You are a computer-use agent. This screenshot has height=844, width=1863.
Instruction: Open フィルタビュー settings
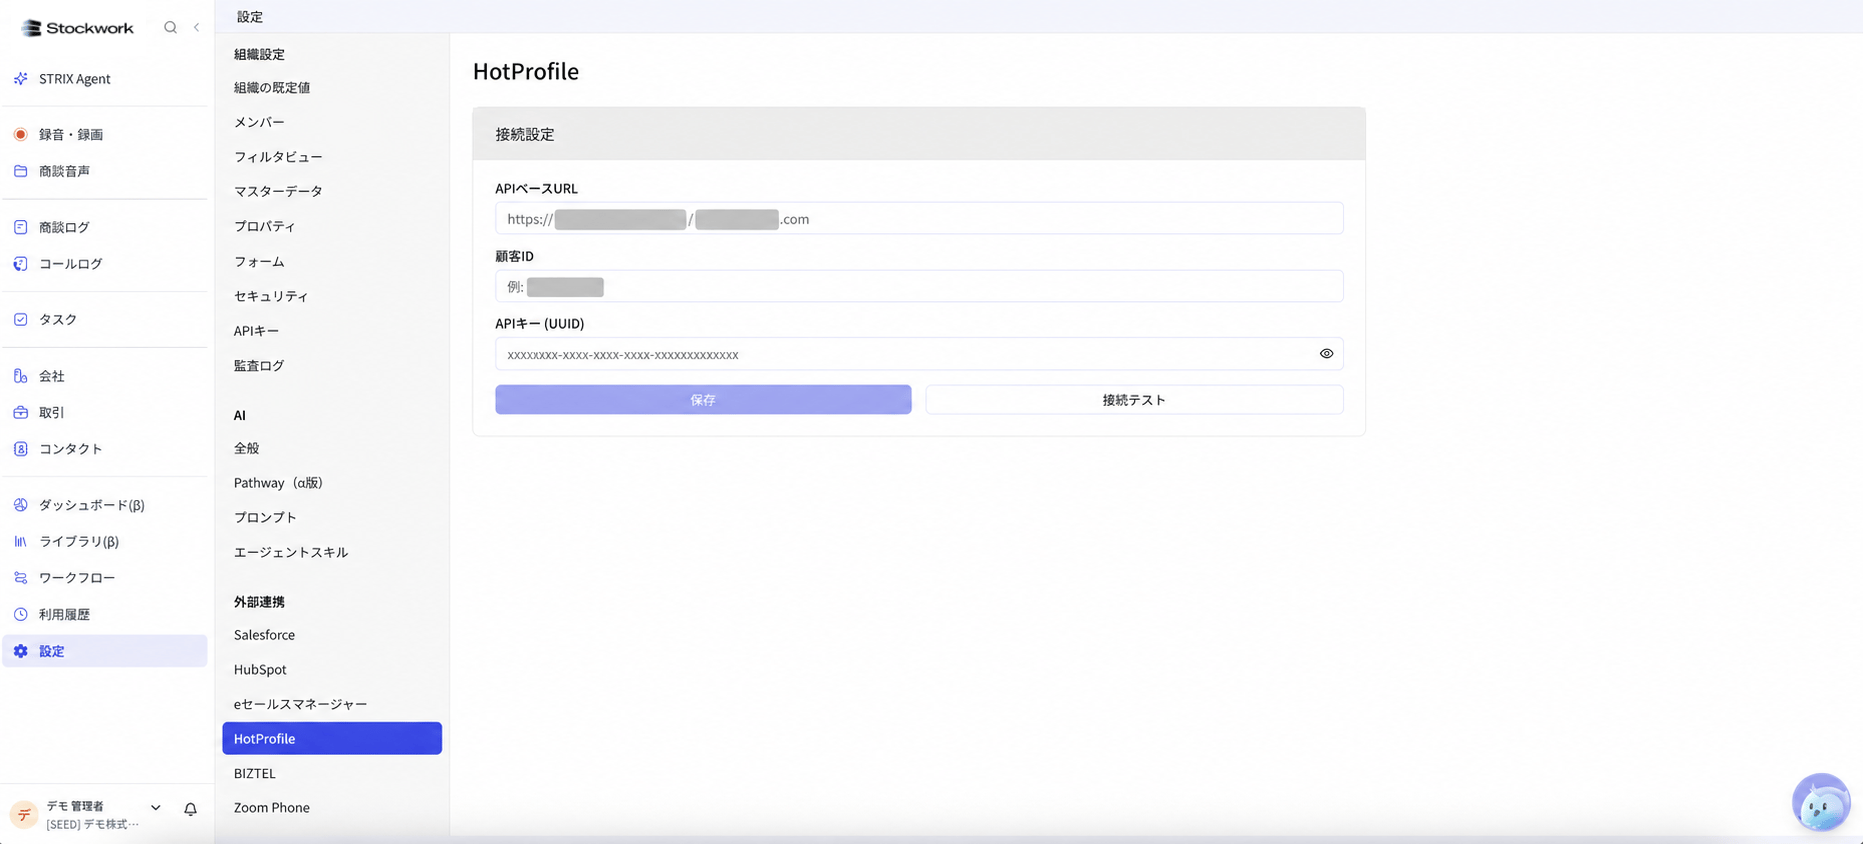[x=278, y=157]
